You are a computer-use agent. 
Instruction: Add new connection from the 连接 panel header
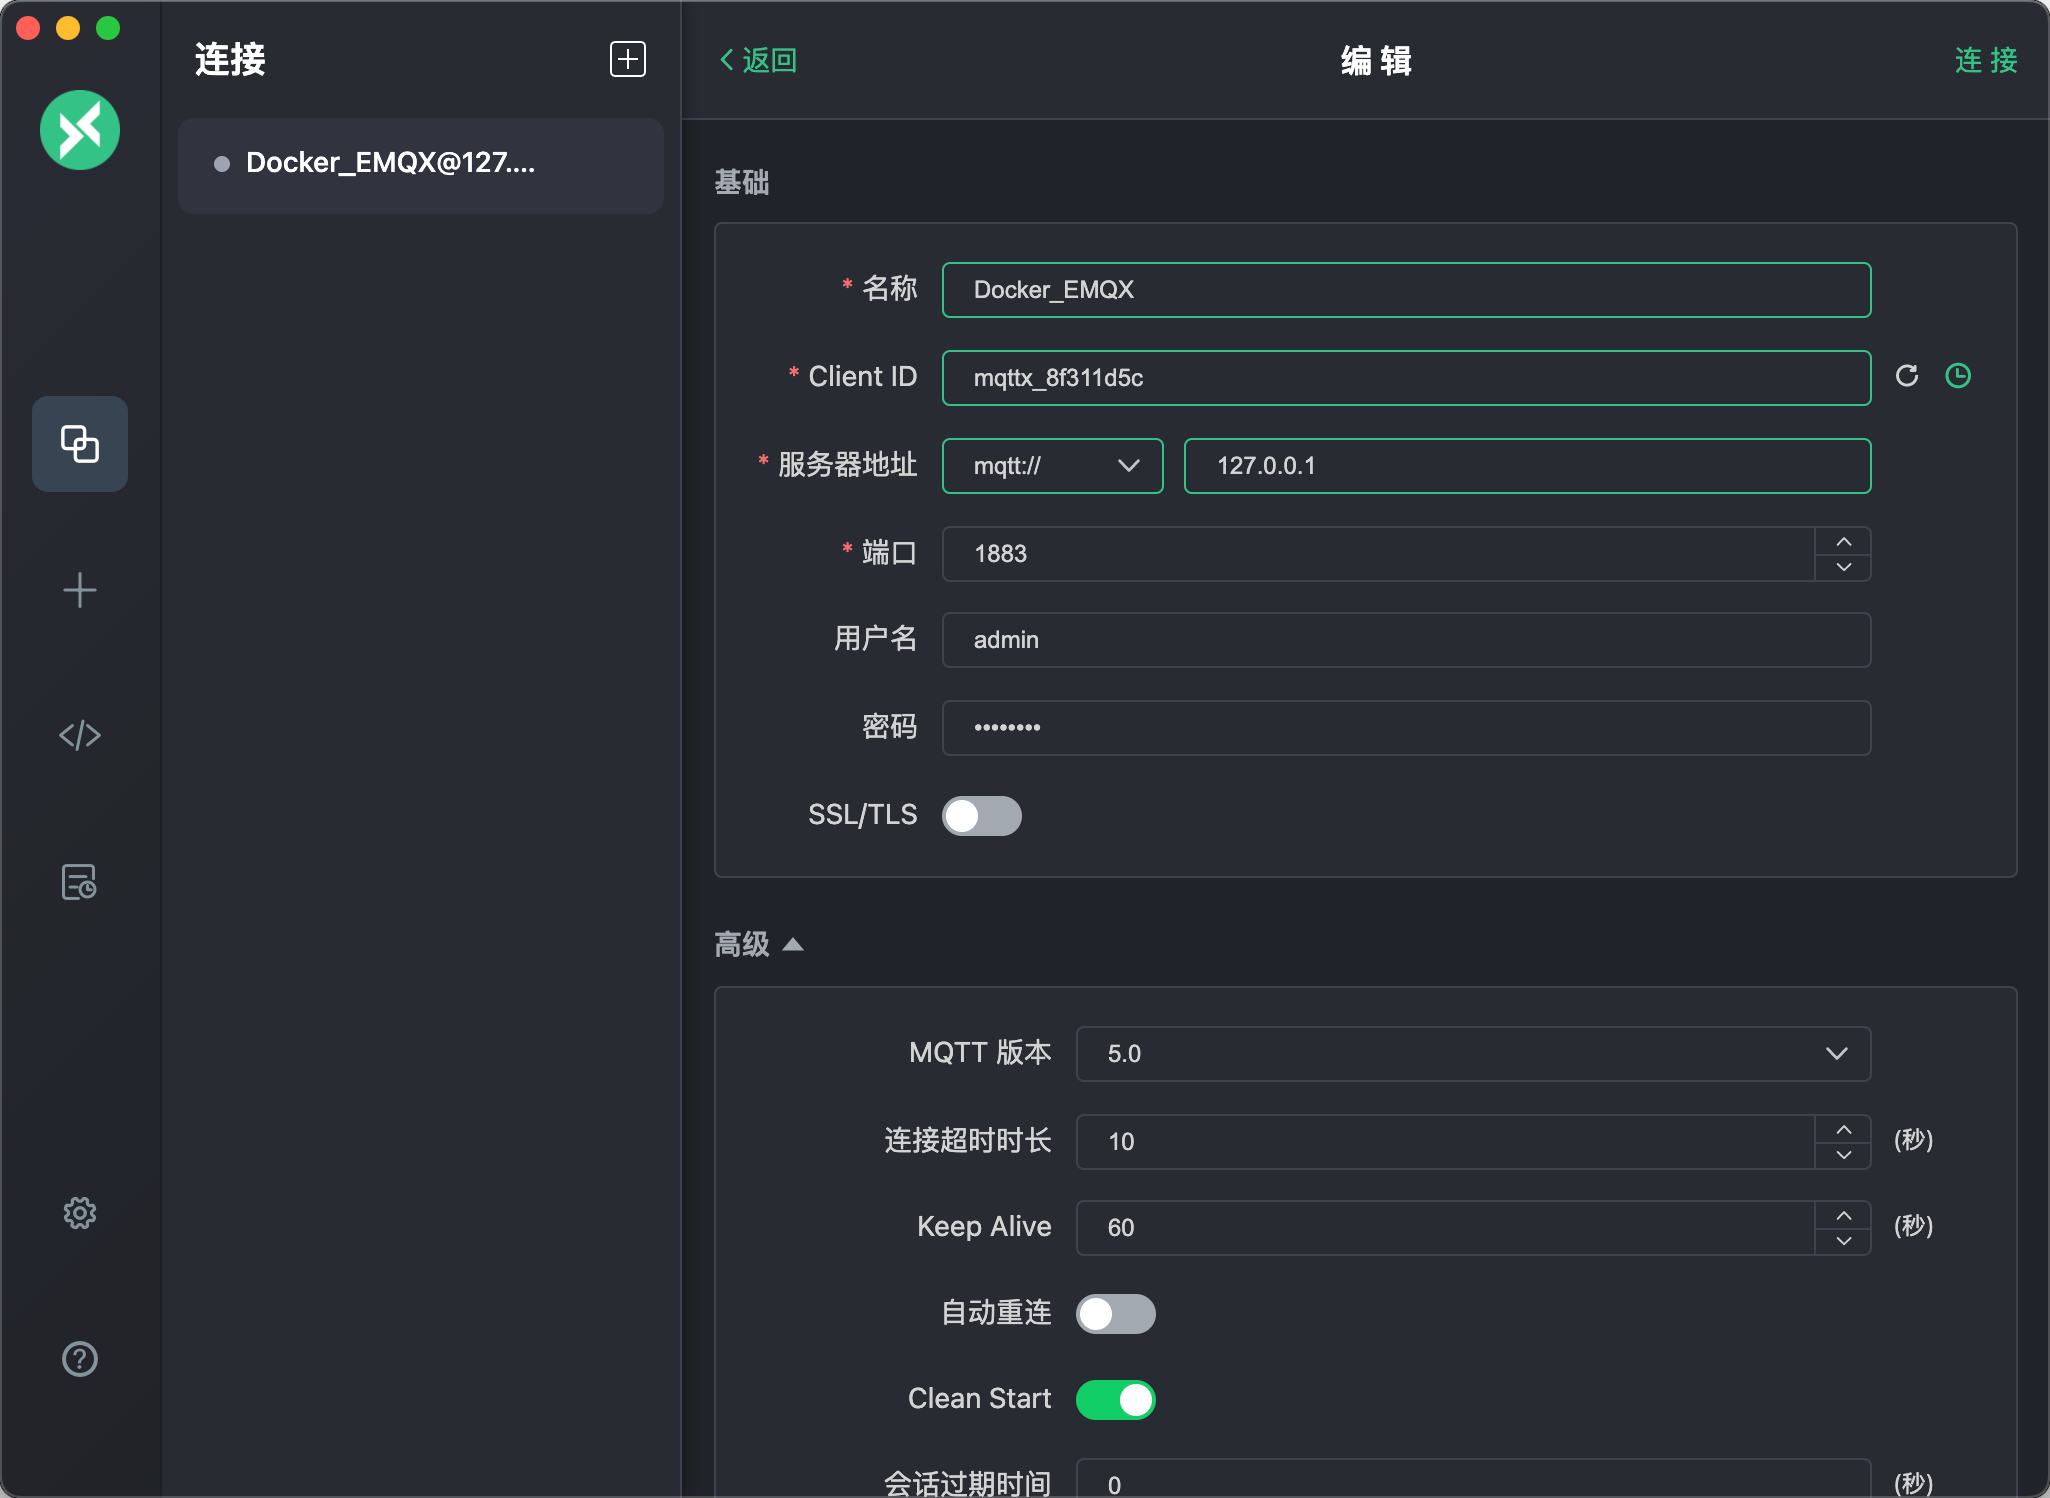click(x=628, y=59)
